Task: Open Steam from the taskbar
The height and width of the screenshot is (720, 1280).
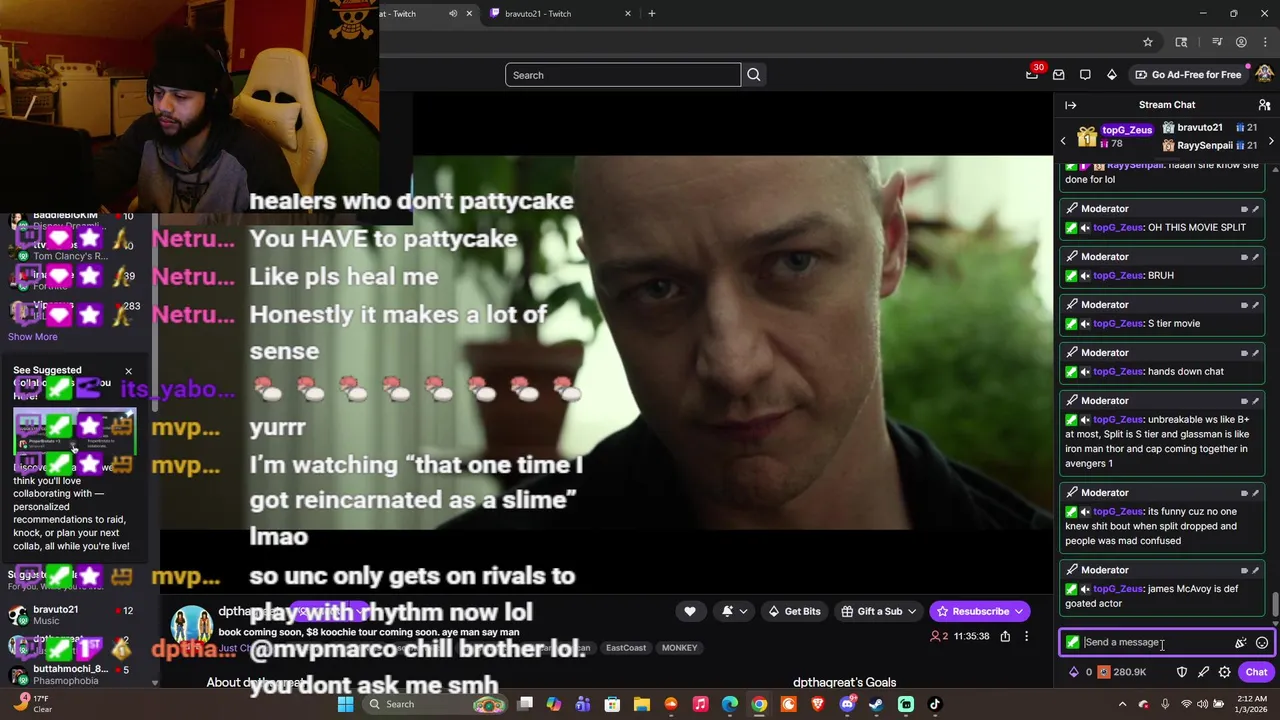Action: [876, 704]
